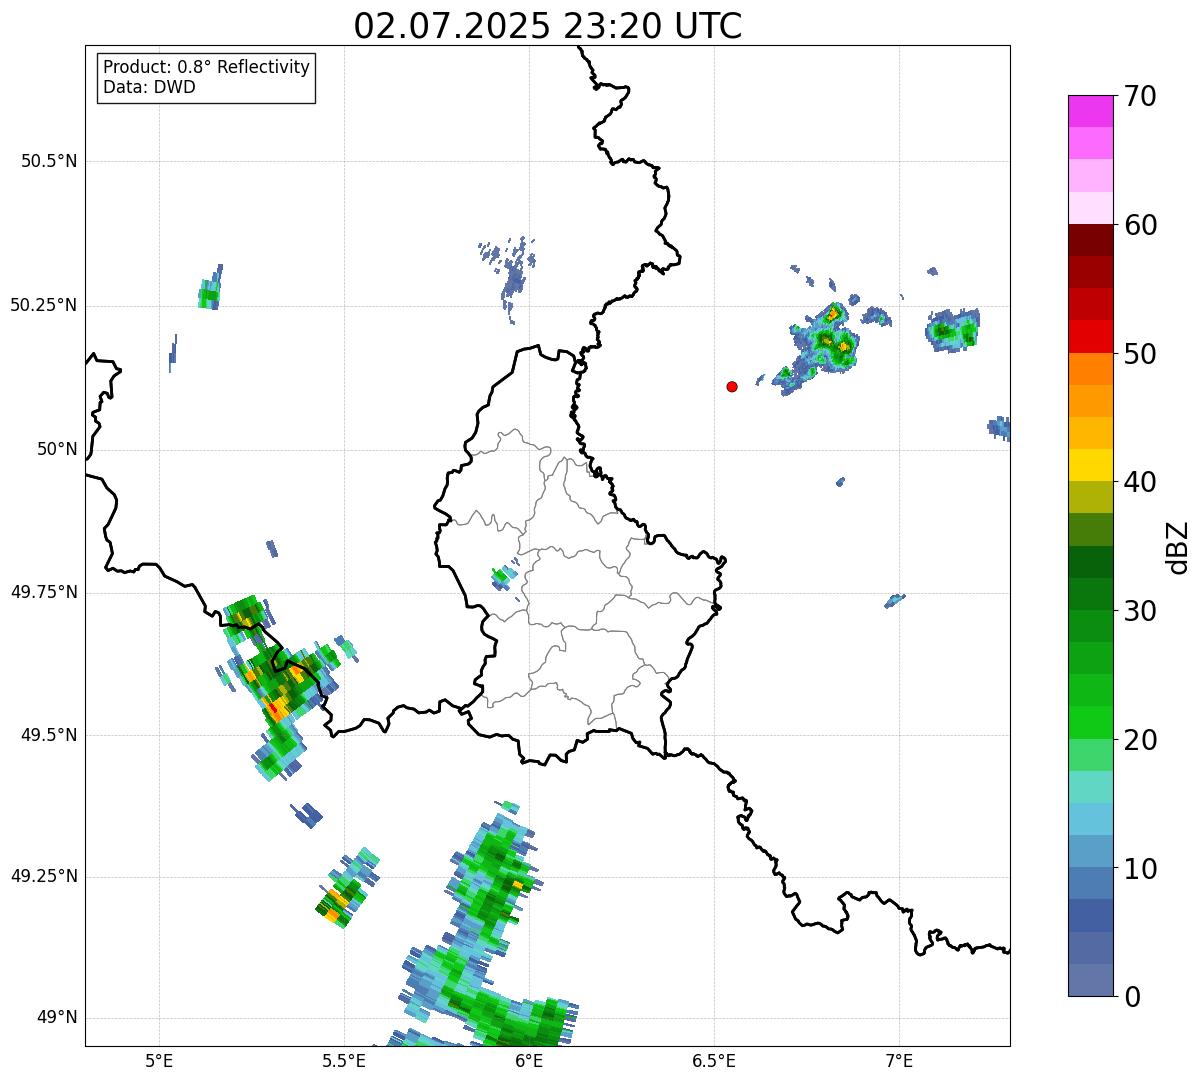Click the 50.5°N latitude label
The height and width of the screenshot is (1081, 1202).
(x=49, y=161)
